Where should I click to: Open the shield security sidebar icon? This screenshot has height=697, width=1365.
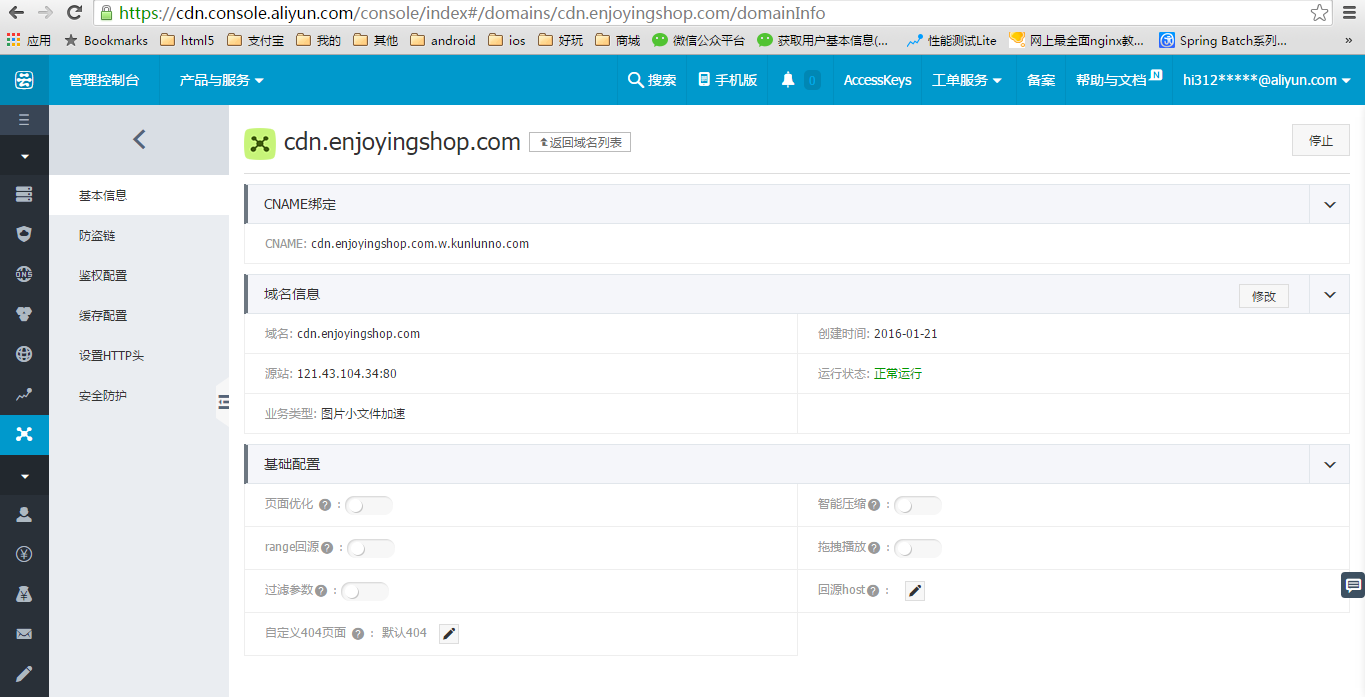coord(24,233)
